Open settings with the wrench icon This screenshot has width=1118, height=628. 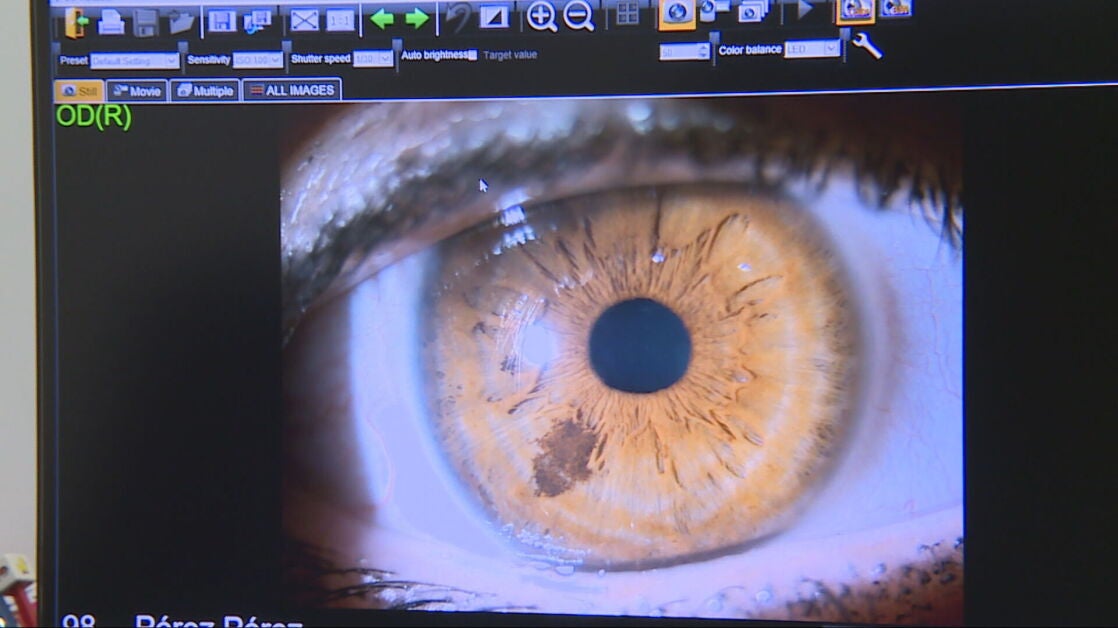[x=866, y=46]
